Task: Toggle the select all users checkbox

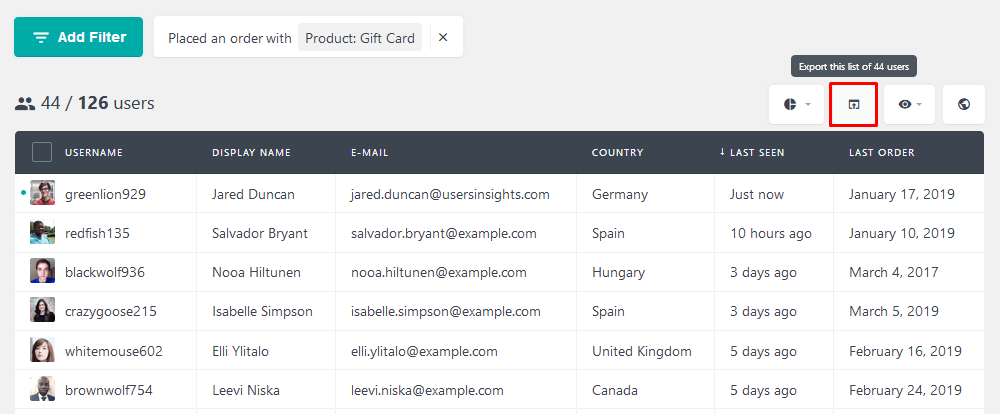Action: (x=42, y=152)
